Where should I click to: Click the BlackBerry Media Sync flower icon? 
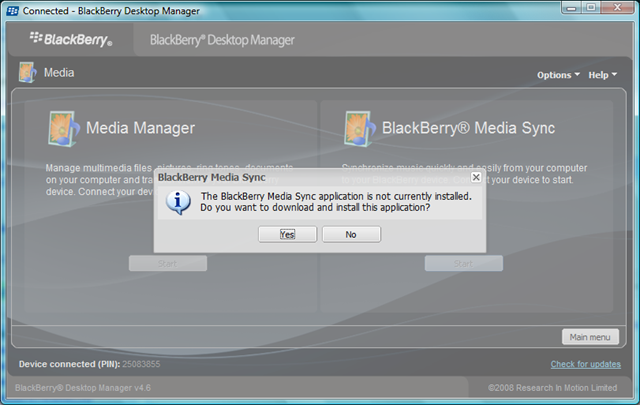(x=360, y=129)
